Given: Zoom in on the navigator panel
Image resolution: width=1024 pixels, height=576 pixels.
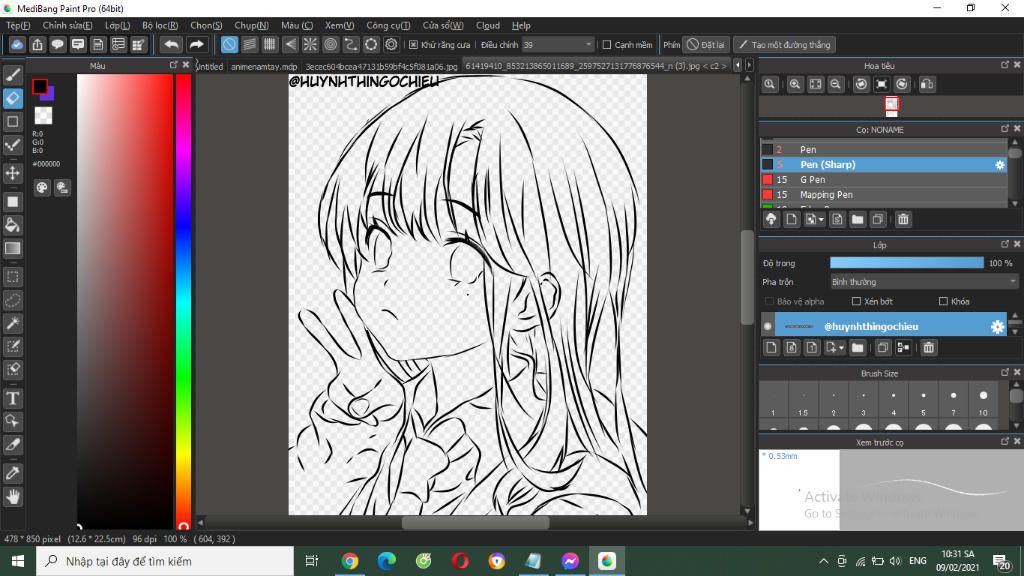Looking at the screenshot, I should pyautogui.click(x=795, y=84).
